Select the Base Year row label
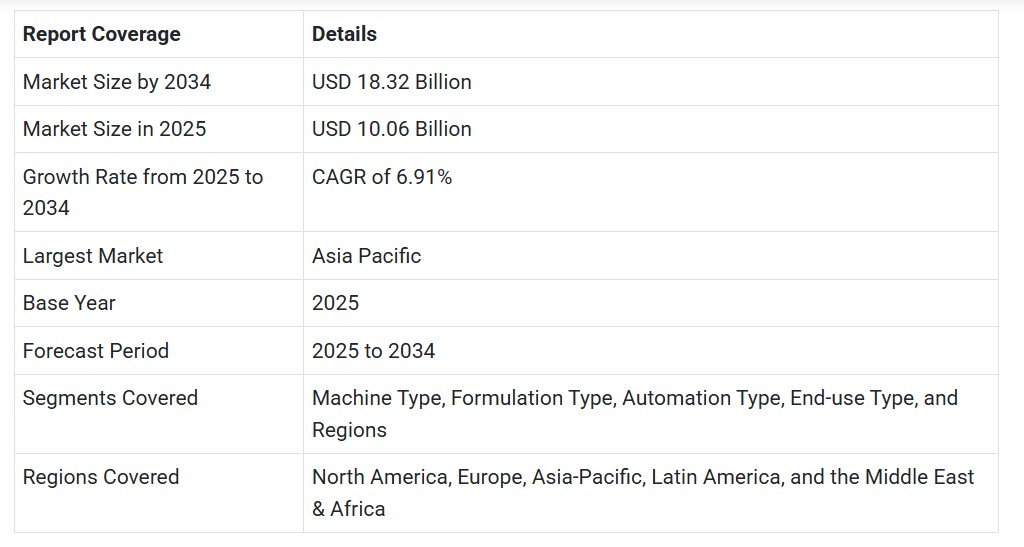The image size is (1024, 547). coord(69,303)
